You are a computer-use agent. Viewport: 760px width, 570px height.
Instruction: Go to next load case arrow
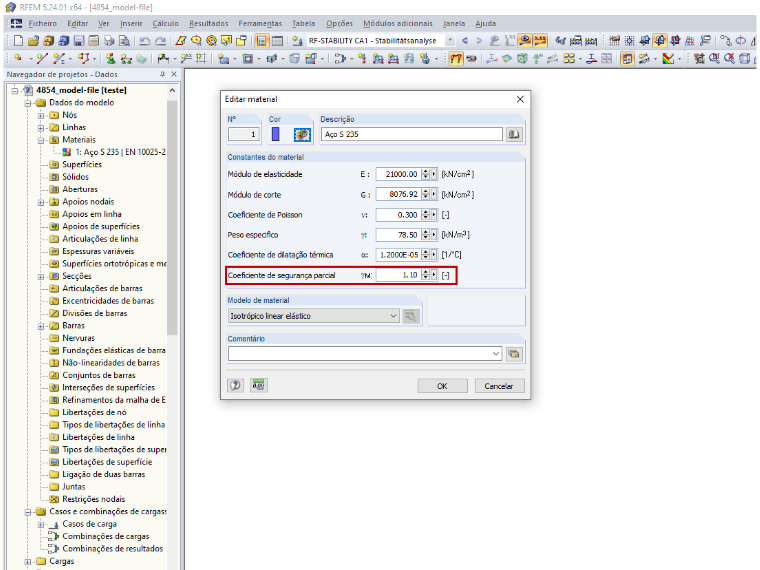click(479, 41)
